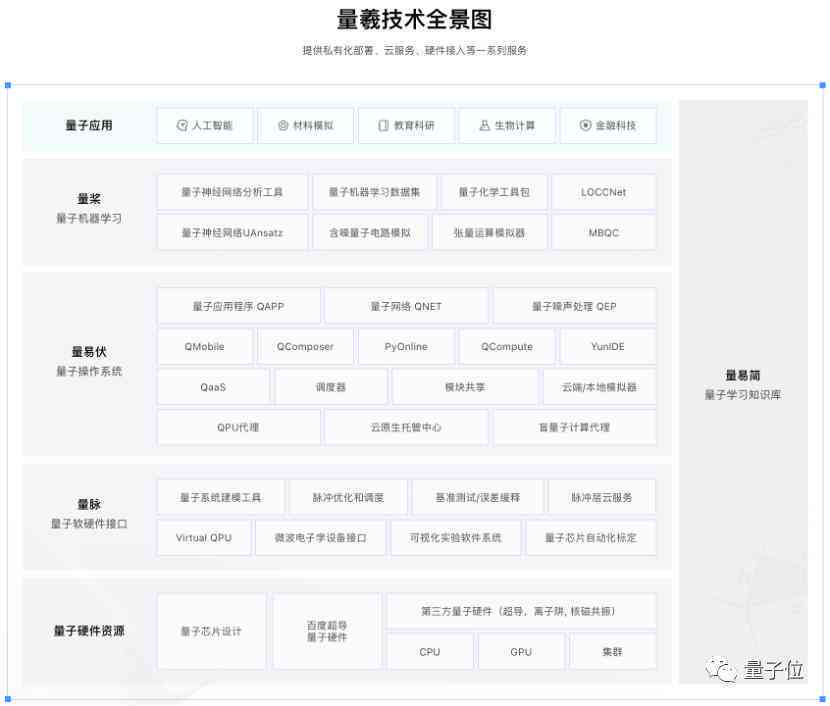Image resolution: width=830 pixels, height=706 pixels.
Task: Click the QMobile box
Action: (205, 347)
